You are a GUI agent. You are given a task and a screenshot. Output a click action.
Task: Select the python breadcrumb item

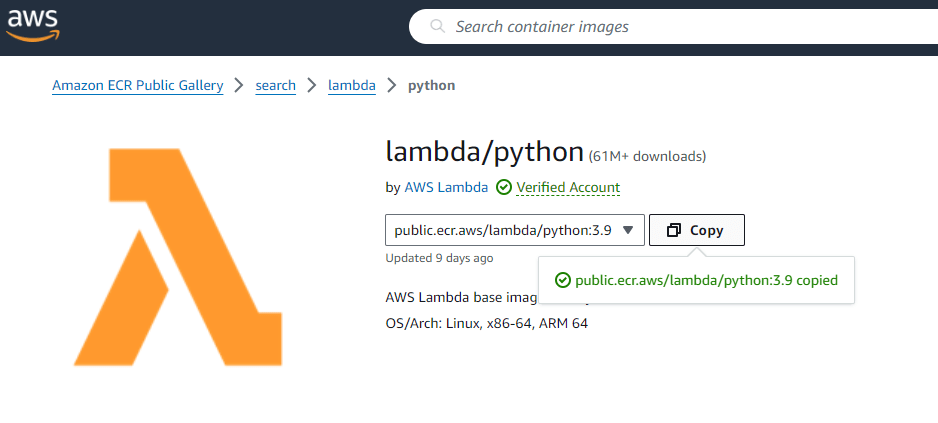click(431, 85)
